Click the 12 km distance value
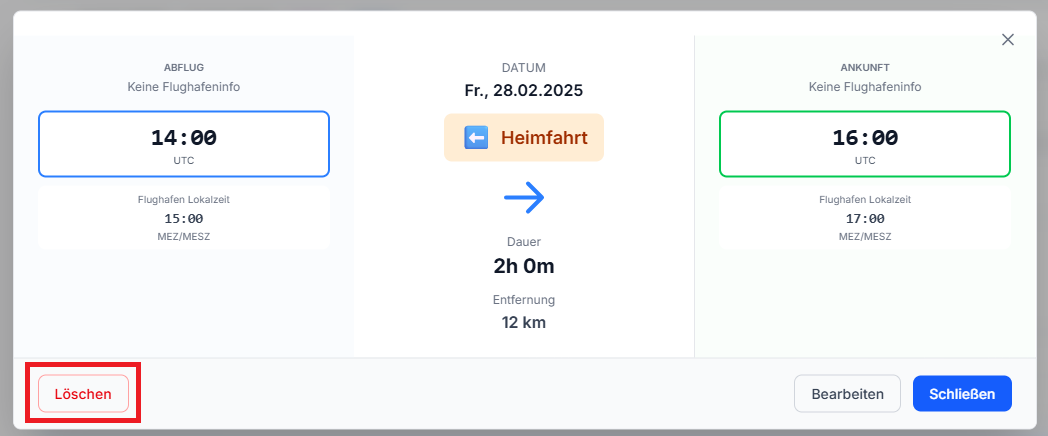This screenshot has width=1048, height=436. click(524, 322)
